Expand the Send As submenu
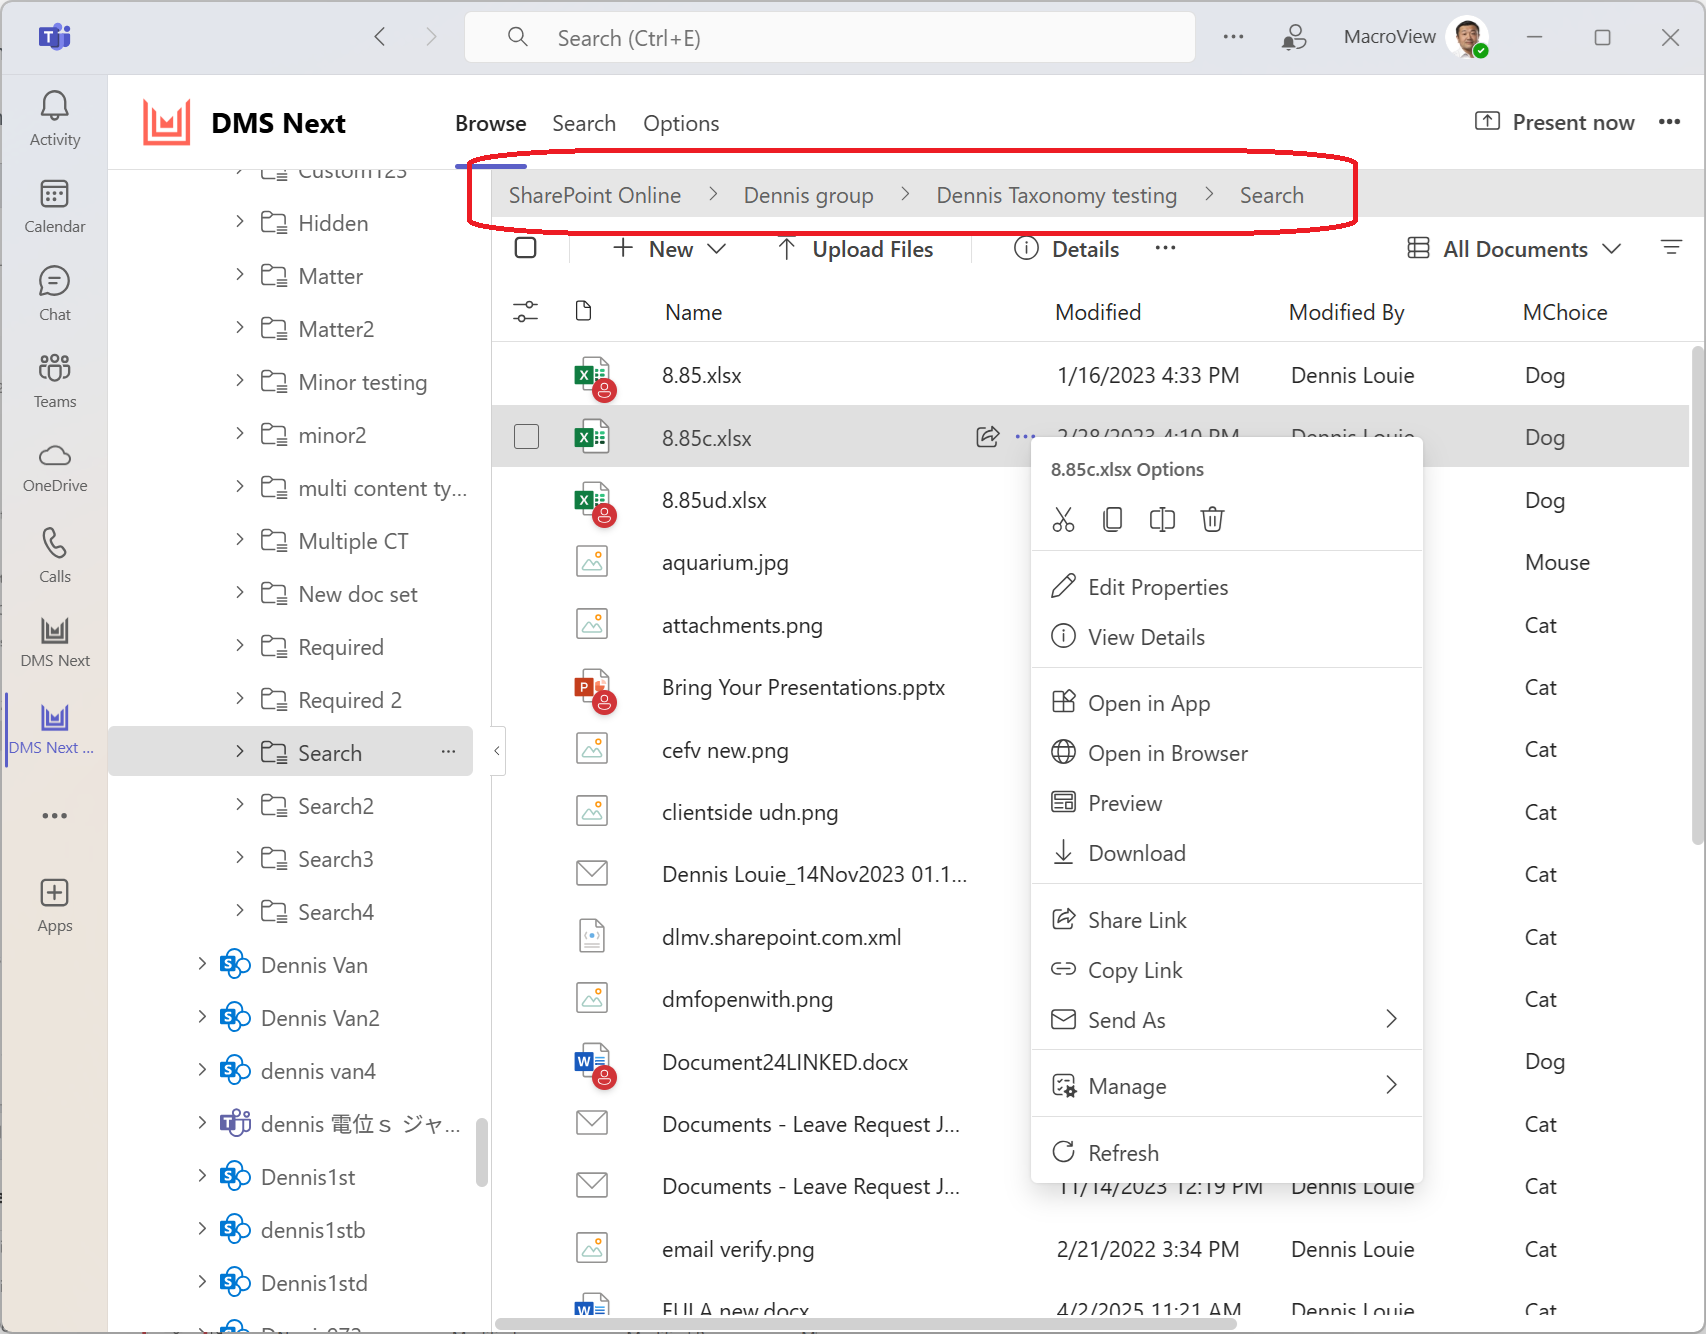The height and width of the screenshot is (1334, 1706). (x=1226, y=1020)
